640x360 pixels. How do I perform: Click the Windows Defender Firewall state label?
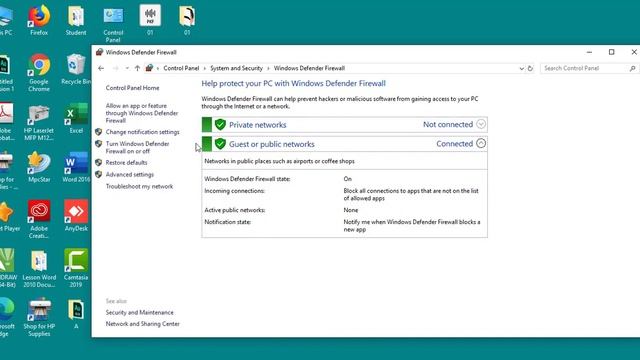[247, 179]
